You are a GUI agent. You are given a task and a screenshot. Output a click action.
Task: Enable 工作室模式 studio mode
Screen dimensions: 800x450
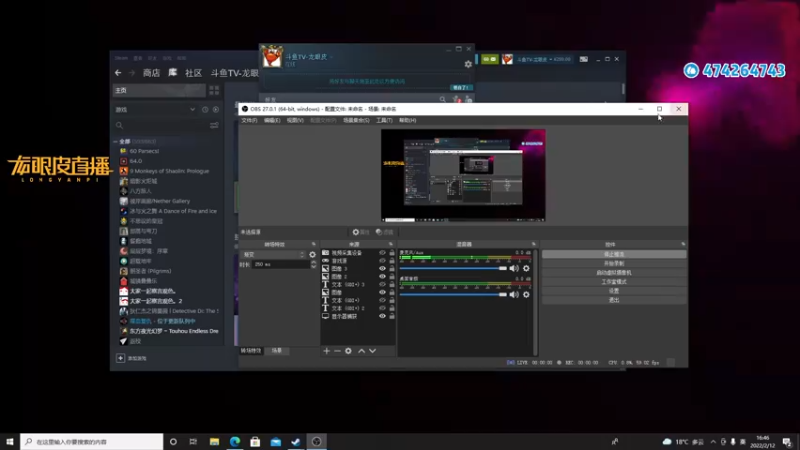(x=614, y=282)
